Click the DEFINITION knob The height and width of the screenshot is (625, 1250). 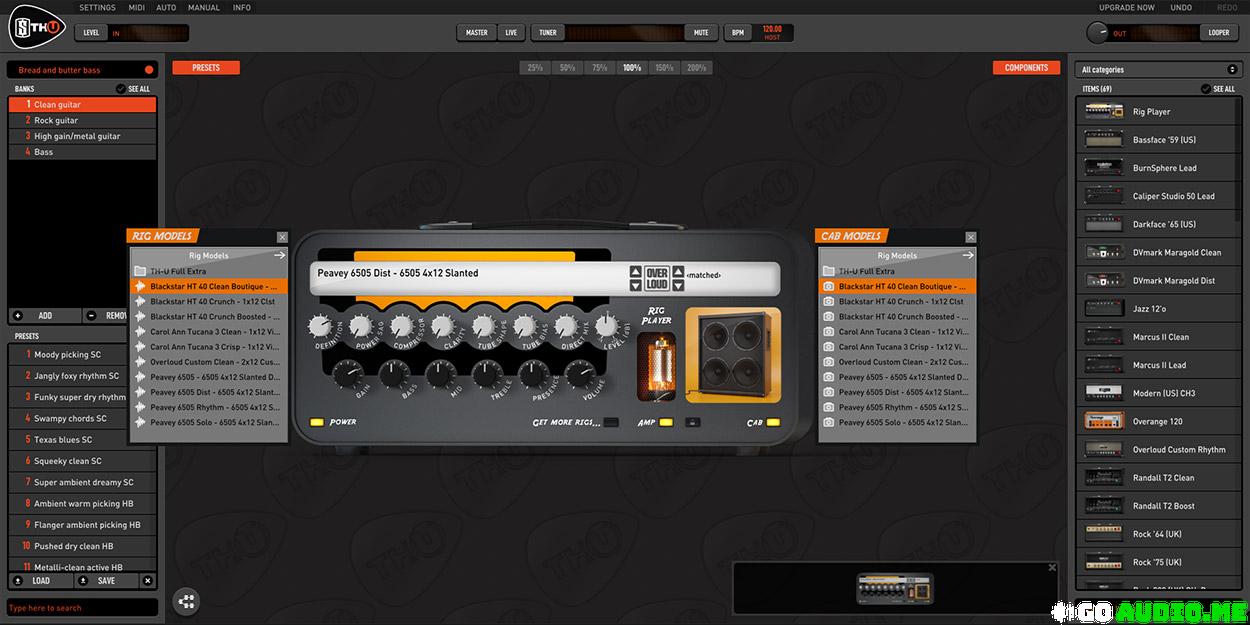[x=320, y=326]
